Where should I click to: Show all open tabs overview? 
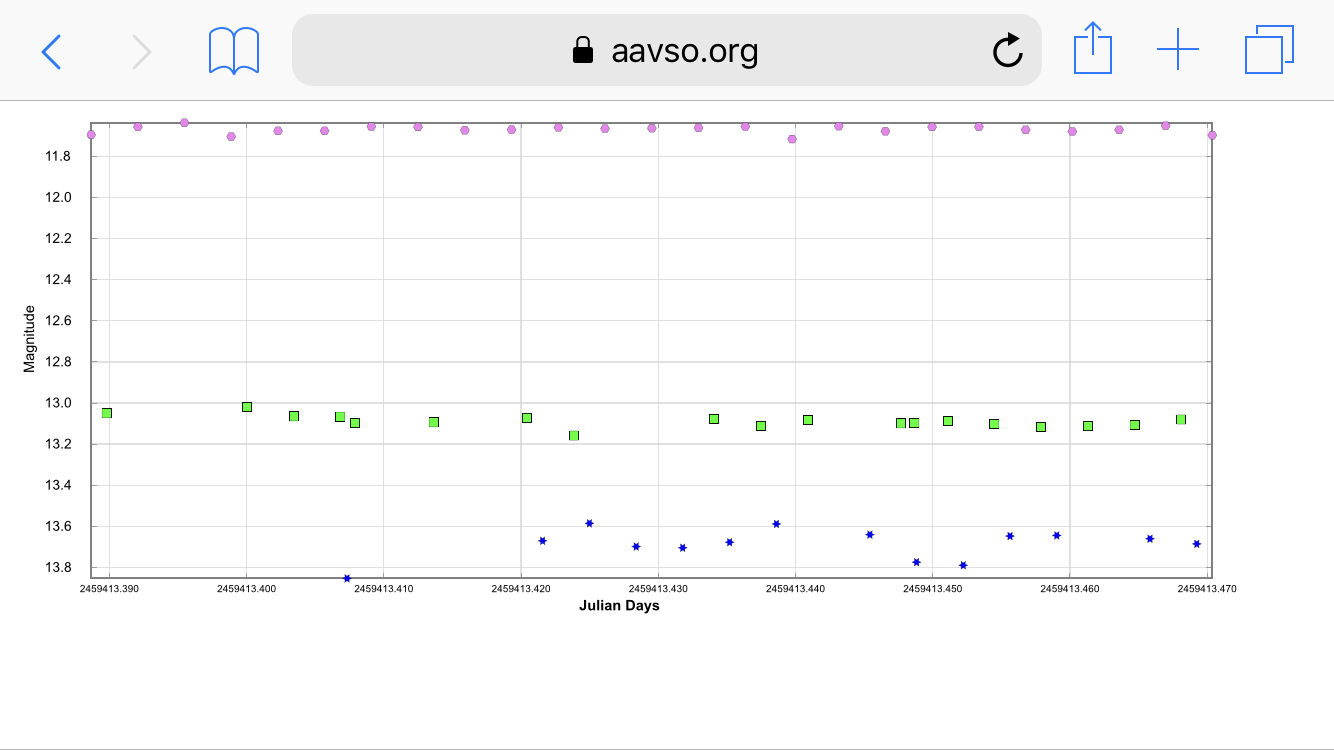click(1269, 50)
